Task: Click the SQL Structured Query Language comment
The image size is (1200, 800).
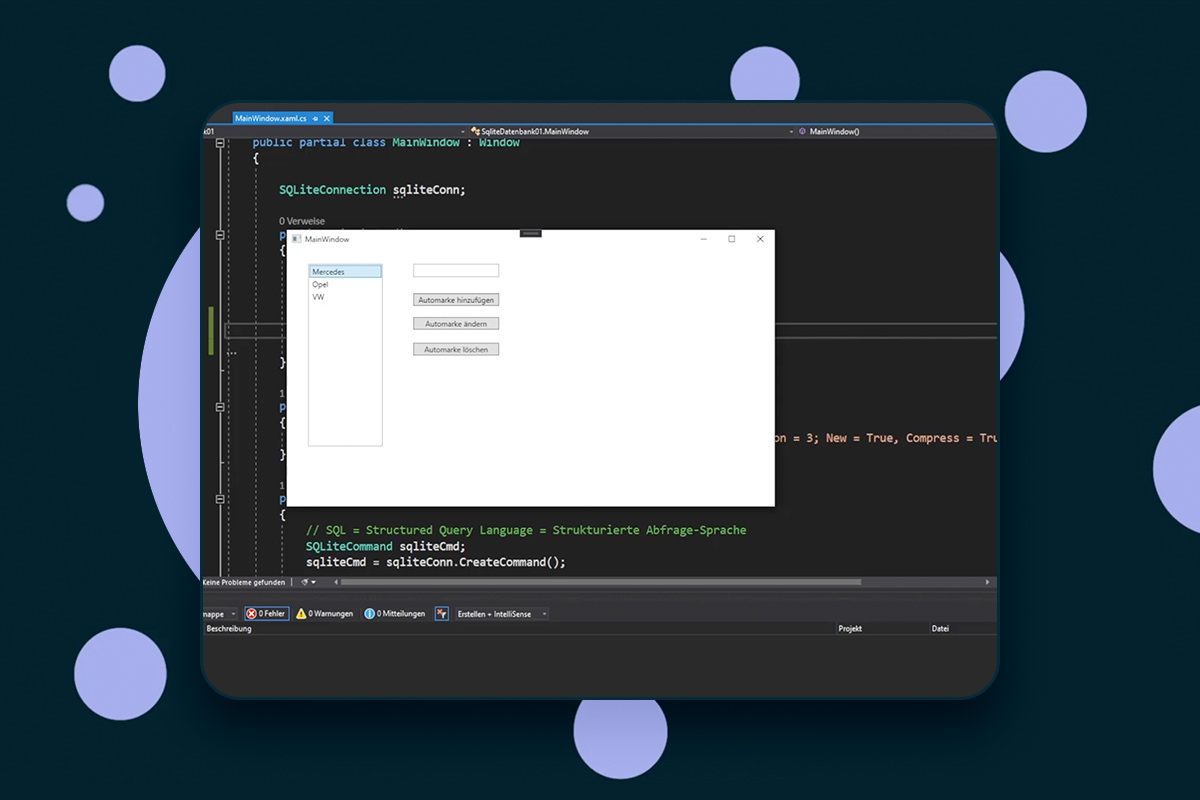Action: [x=526, y=530]
